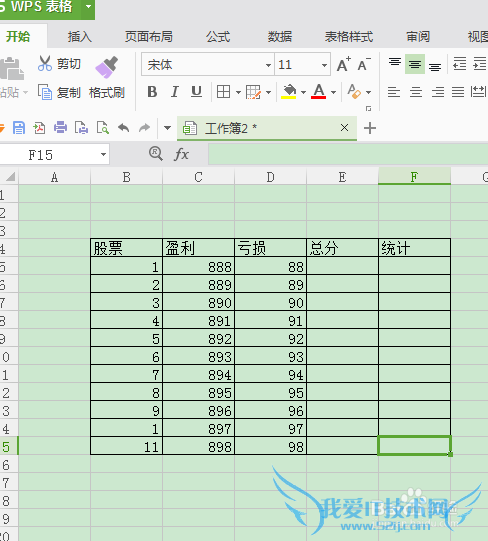Toggle middle vertical alignment
This screenshot has width=488, height=541.
pyautogui.click(x=415, y=64)
